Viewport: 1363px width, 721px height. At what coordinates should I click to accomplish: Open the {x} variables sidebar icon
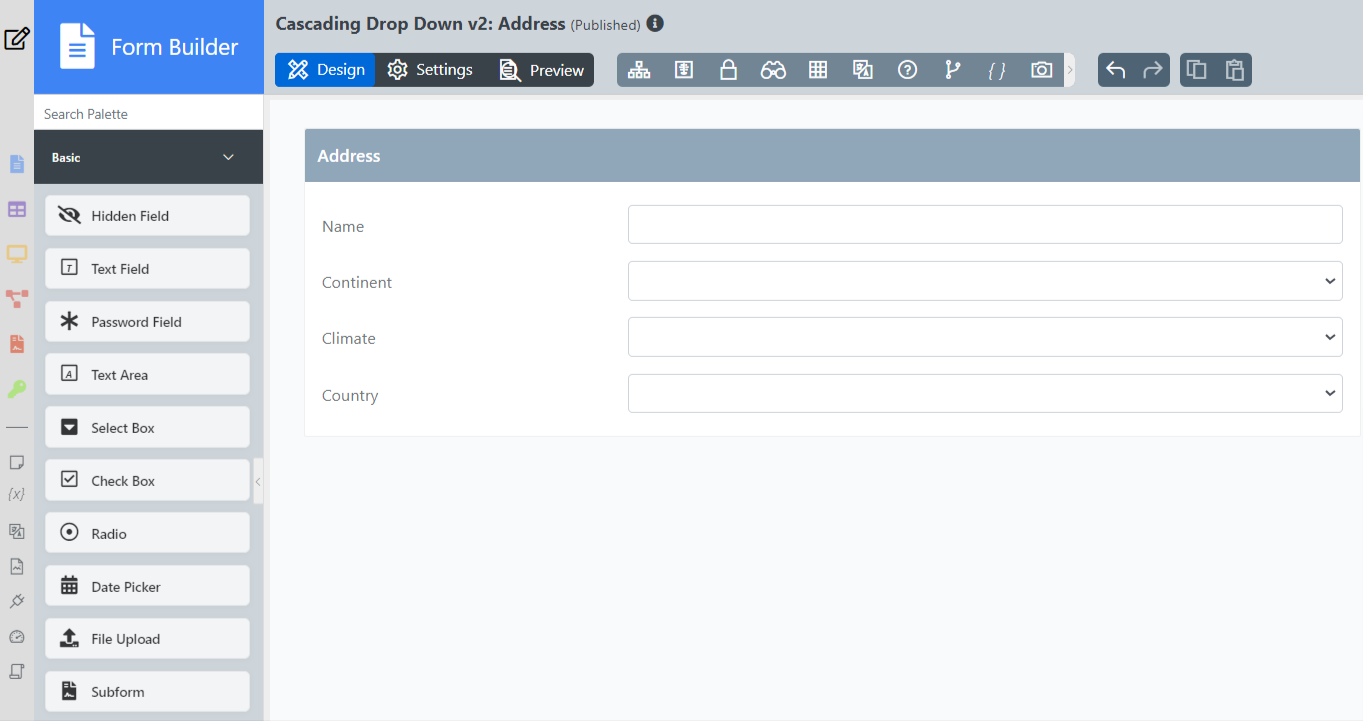coord(17,495)
